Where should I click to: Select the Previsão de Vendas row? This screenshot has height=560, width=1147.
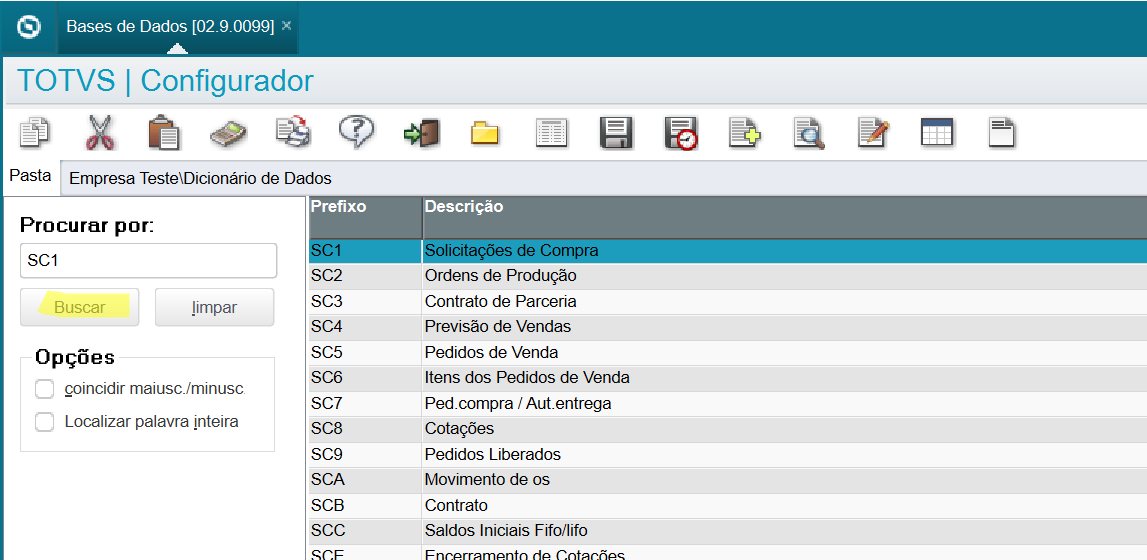728,327
